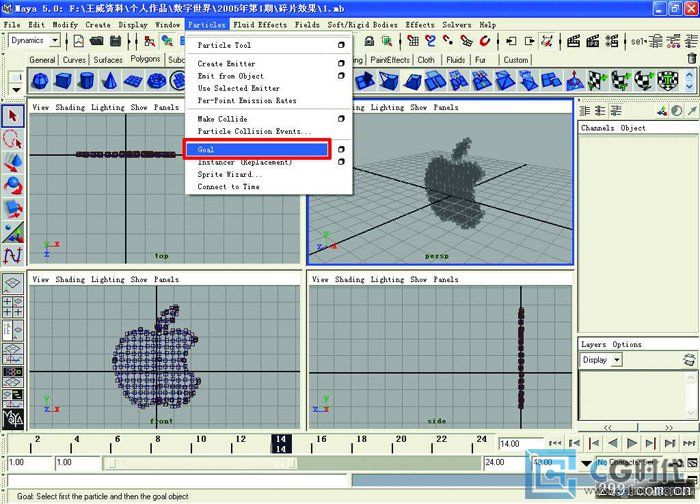Click the single perspective view layout icon
The image size is (700, 504).
click(x=12, y=282)
